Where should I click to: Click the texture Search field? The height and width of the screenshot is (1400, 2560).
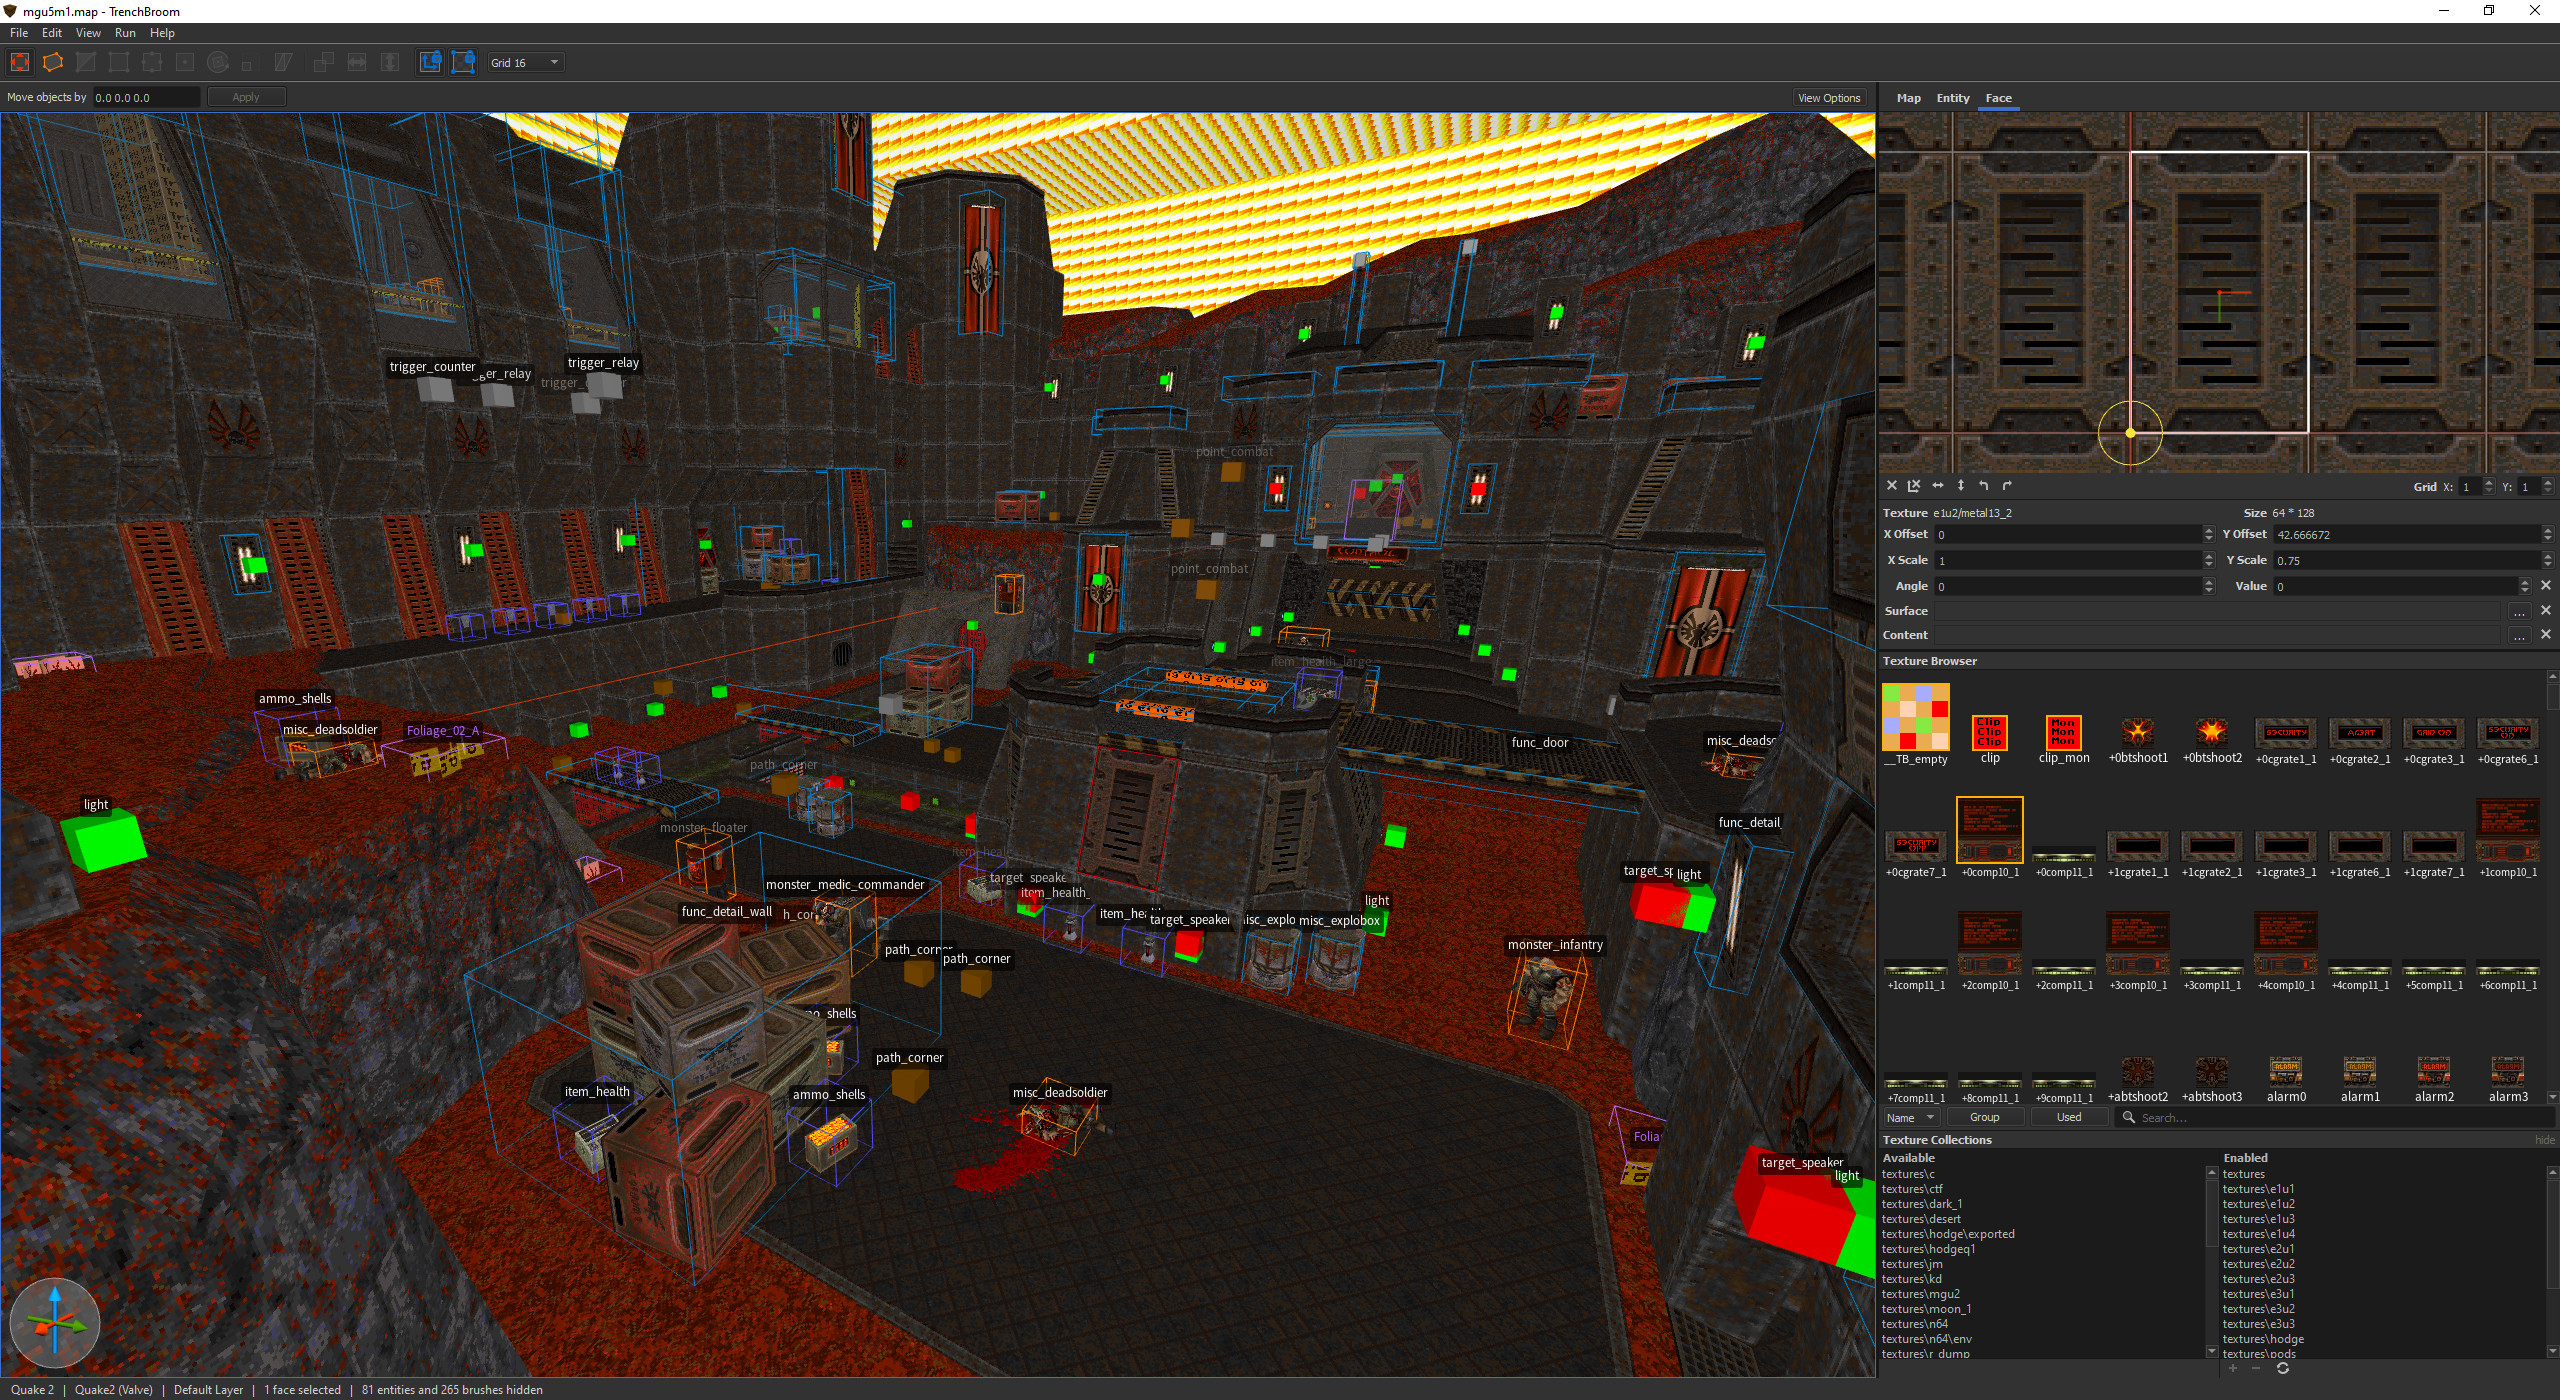point(2335,1117)
